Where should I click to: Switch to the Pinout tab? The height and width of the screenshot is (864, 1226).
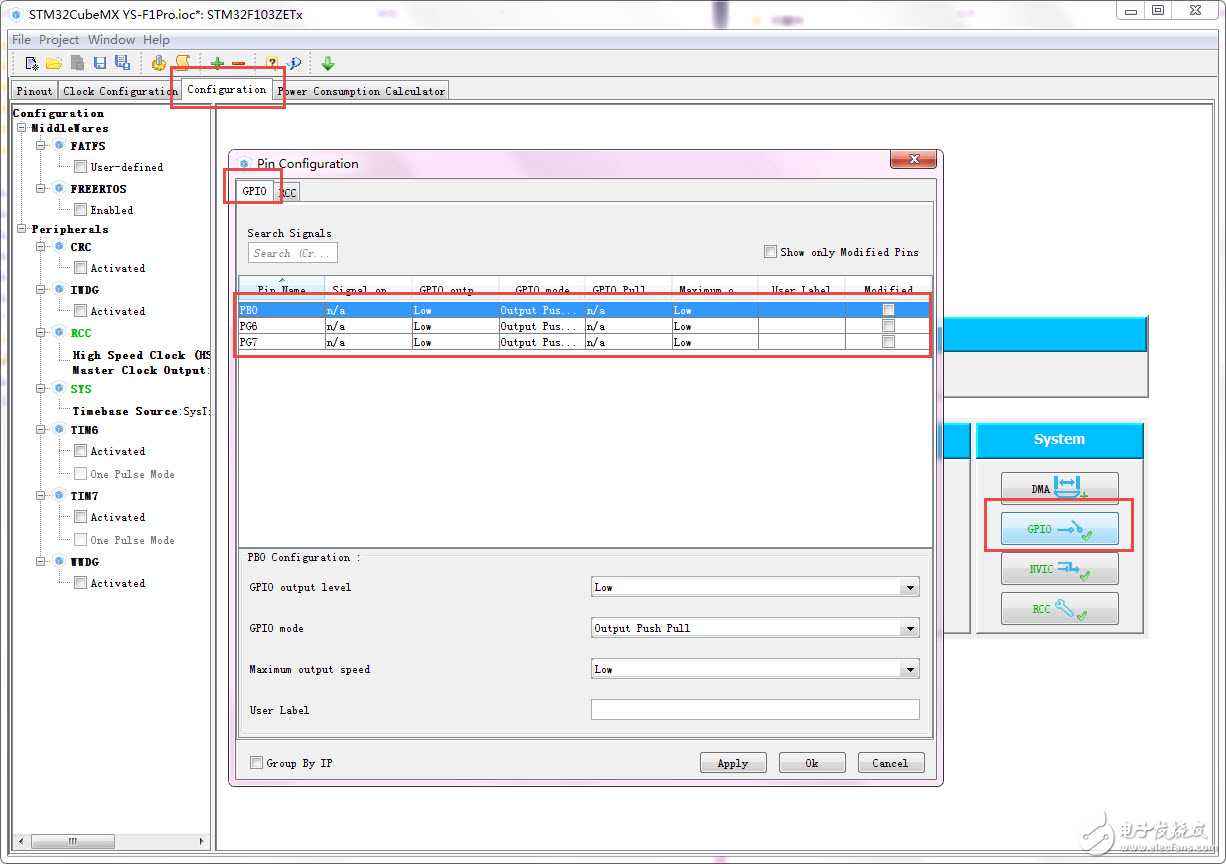click(x=34, y=91)
